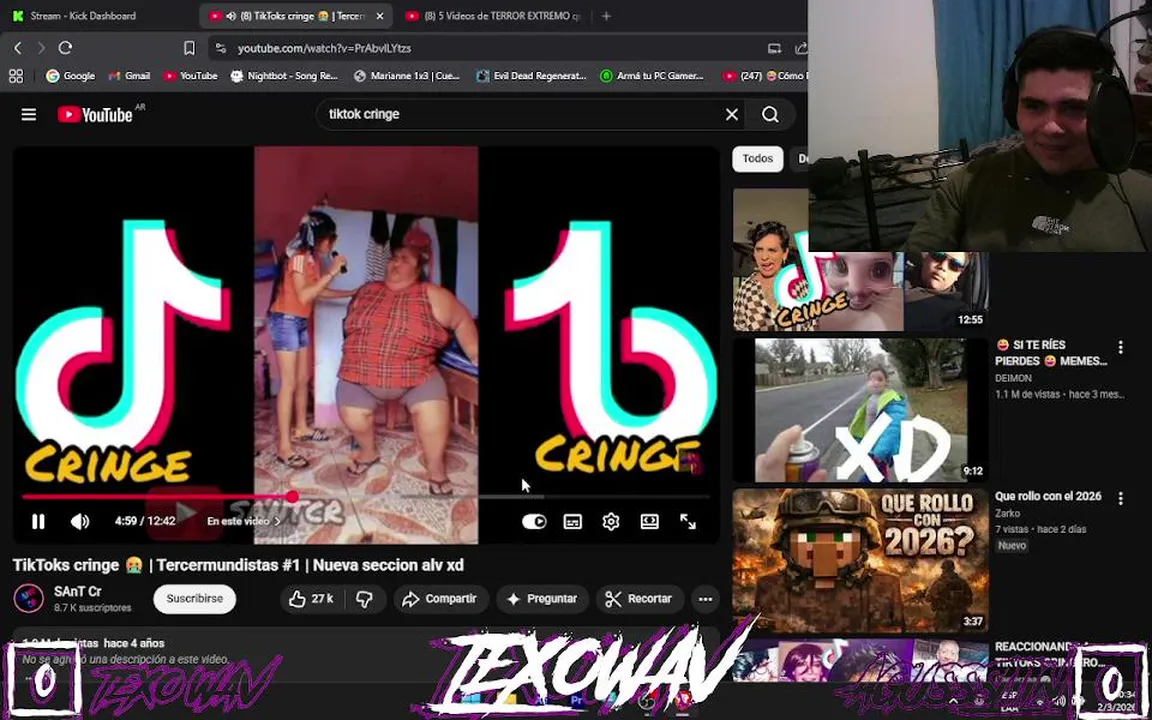This screenshot has width=1152, height=720.
Task: Open the Nightbot - Song Re... bookmark
Action: [284, 76]
